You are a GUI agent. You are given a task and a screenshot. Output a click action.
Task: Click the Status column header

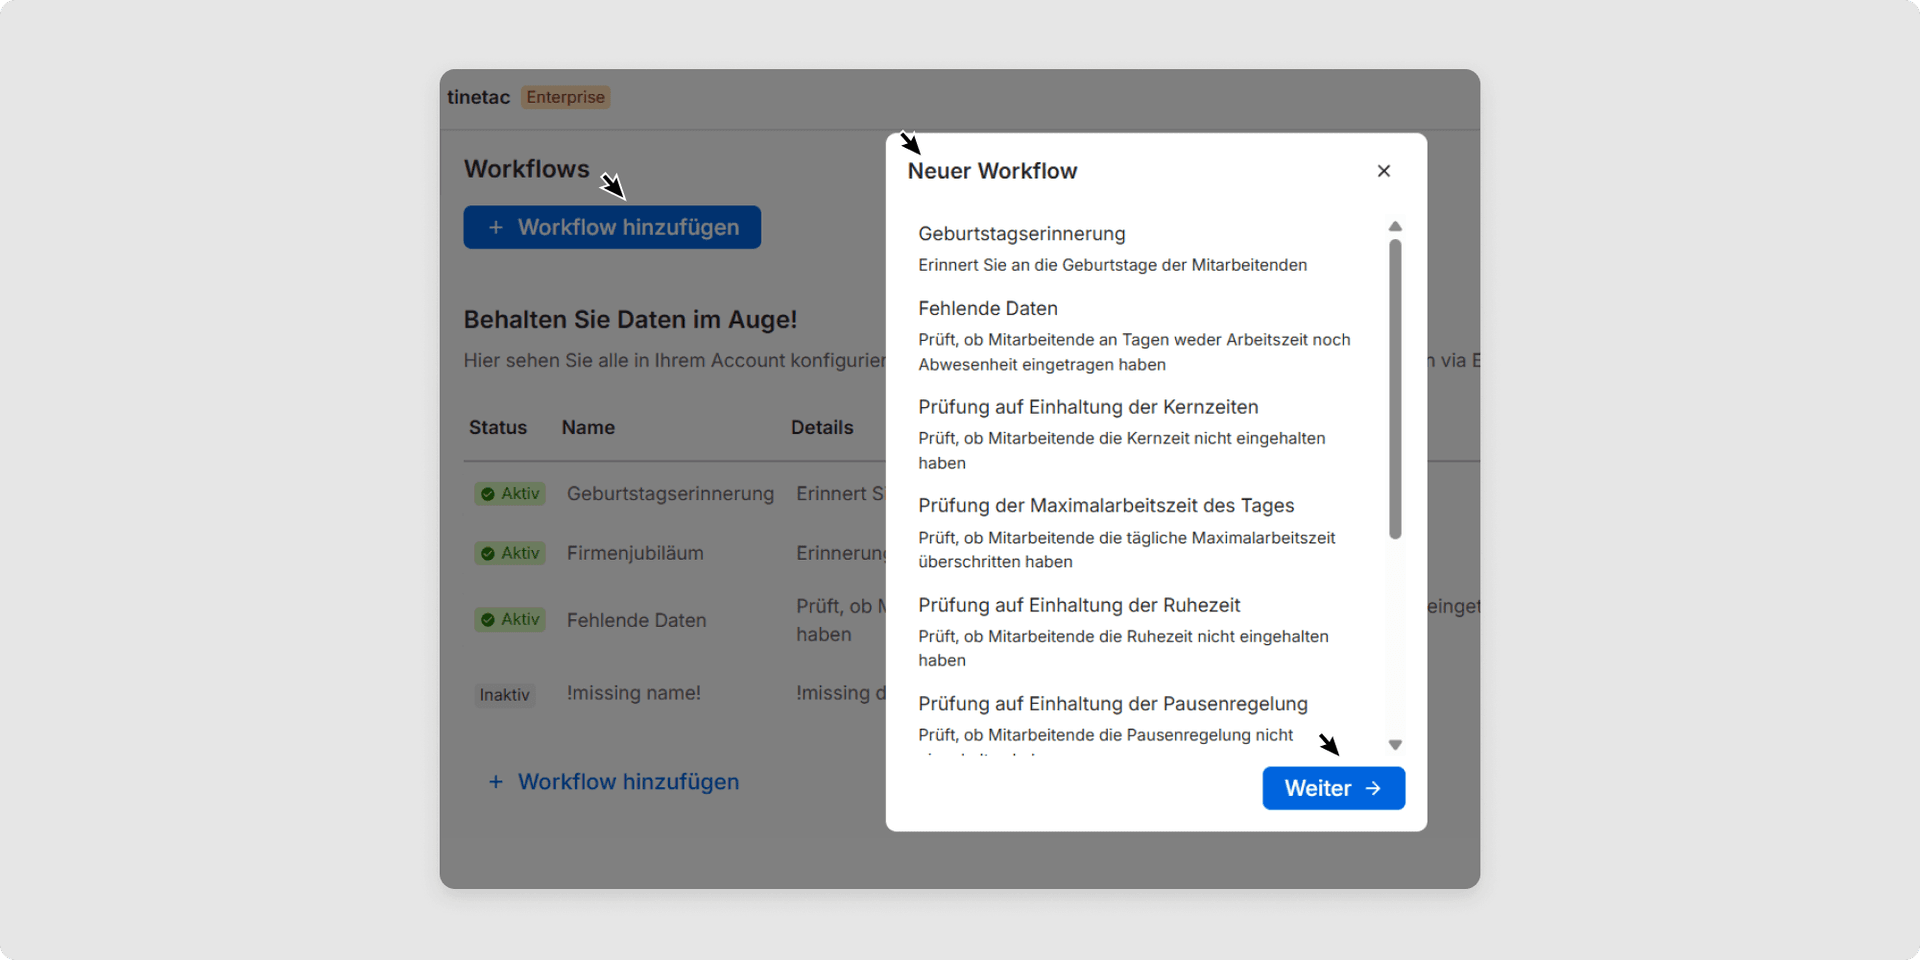click(x=498, y=427)
